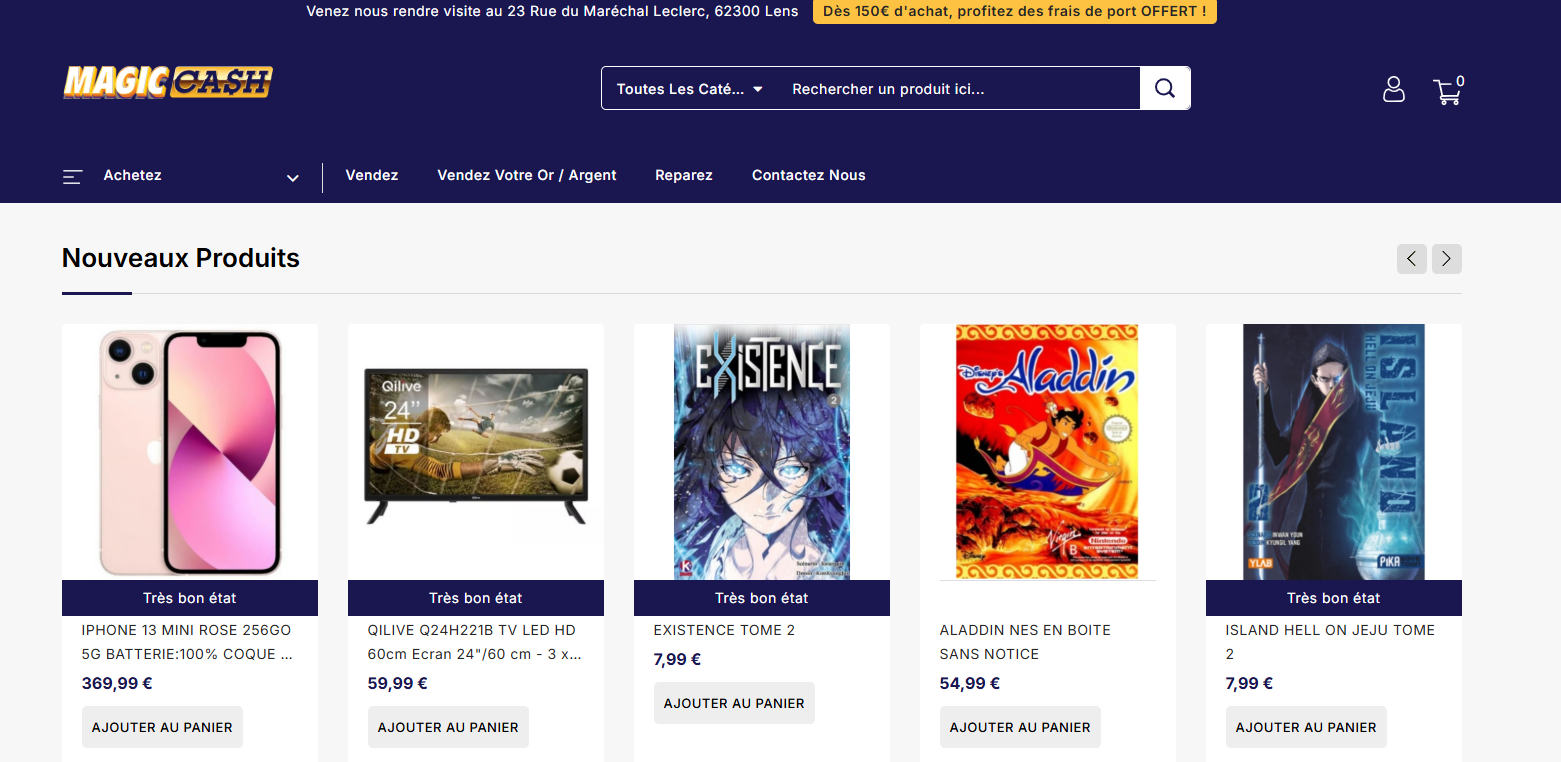Viewport: 1561px width, 762px height.
Task: Click the Magic Cash logo
Action: (168, 82)
